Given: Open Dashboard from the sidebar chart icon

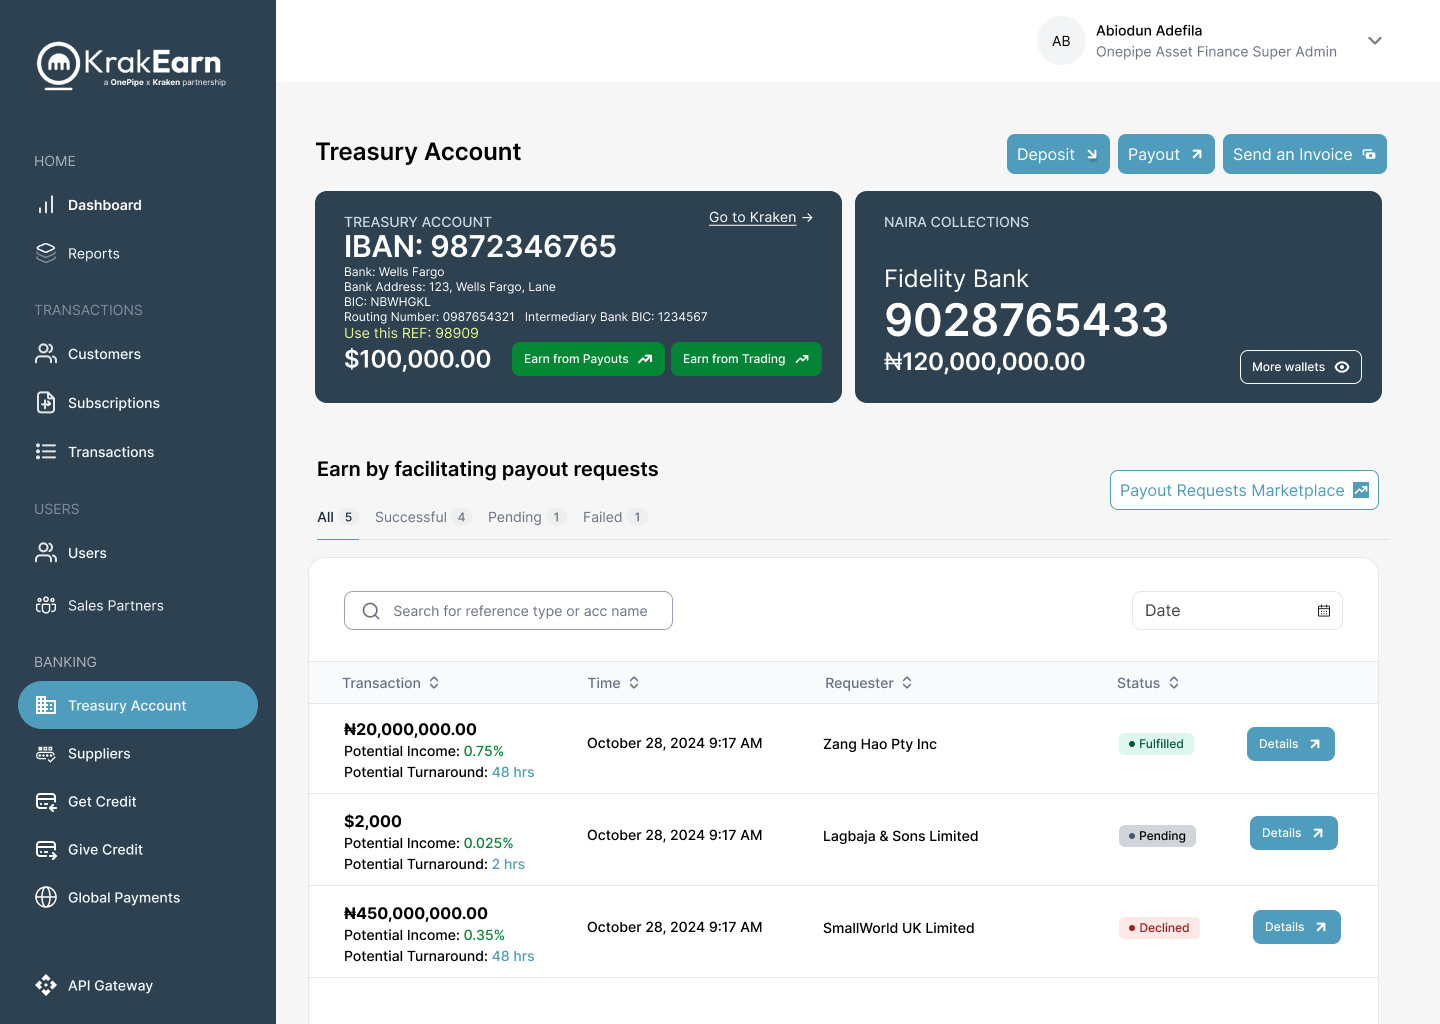Looking at the screenshot, I should click(x=46, y=205).
